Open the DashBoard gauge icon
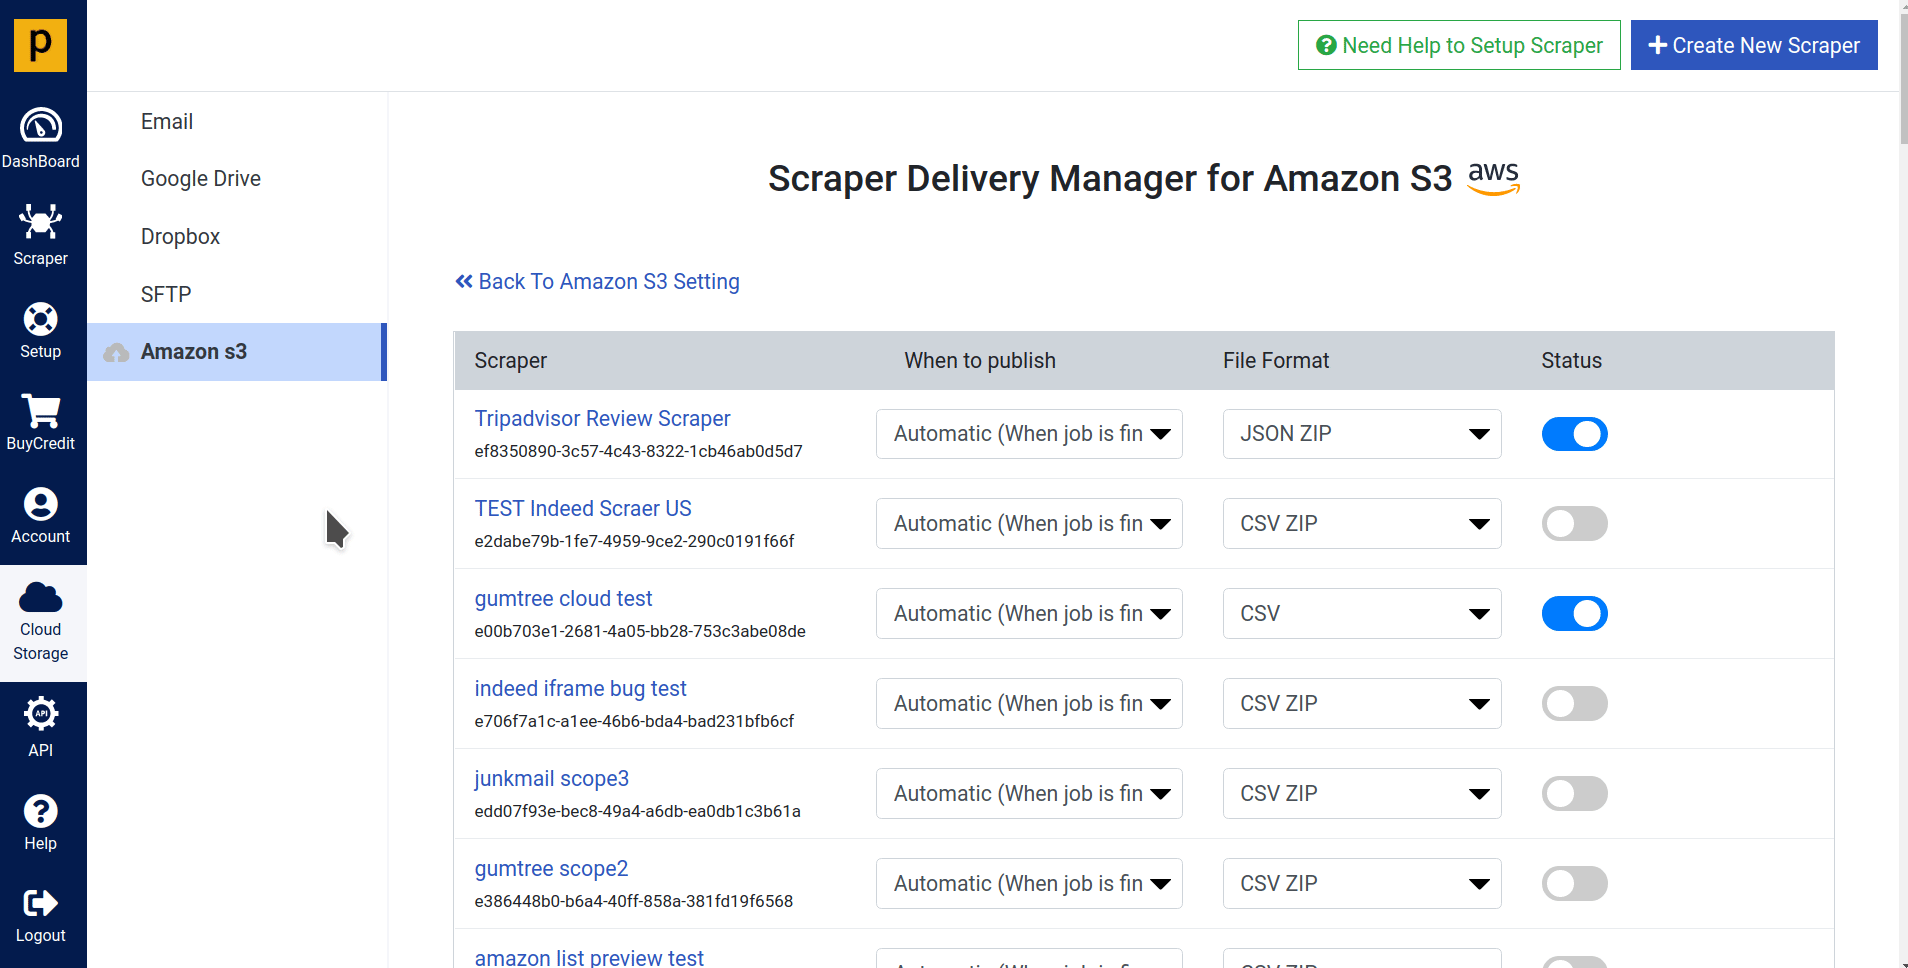Viewport: 1908px width, 968px height. click(x=40, y=127)
